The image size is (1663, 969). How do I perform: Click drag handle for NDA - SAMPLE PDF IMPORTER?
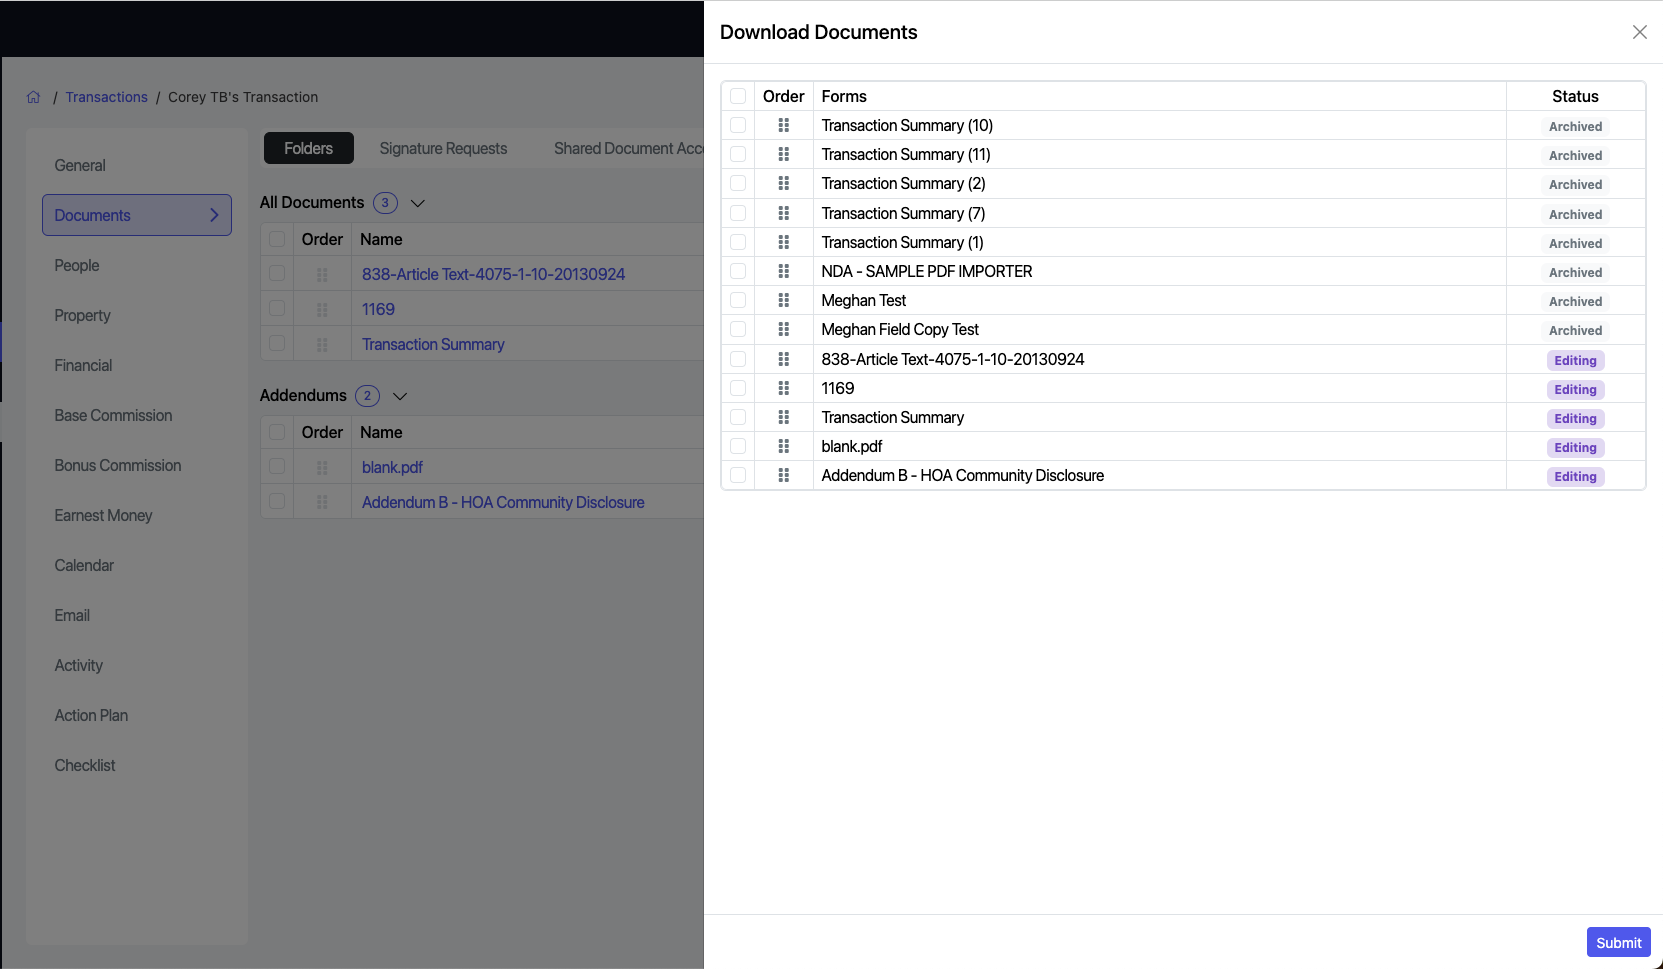pyautogui.click(x=784, y=271)
